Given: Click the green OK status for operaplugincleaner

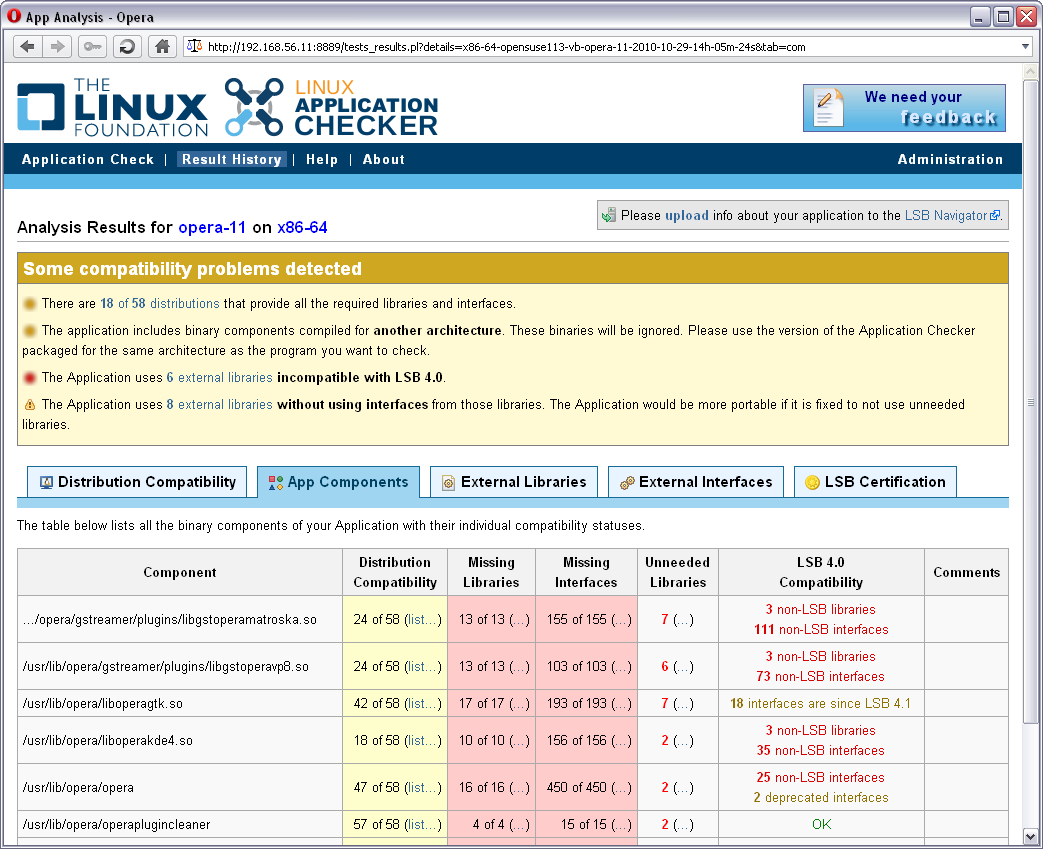Looking at the screenshot, I should 821,824.
